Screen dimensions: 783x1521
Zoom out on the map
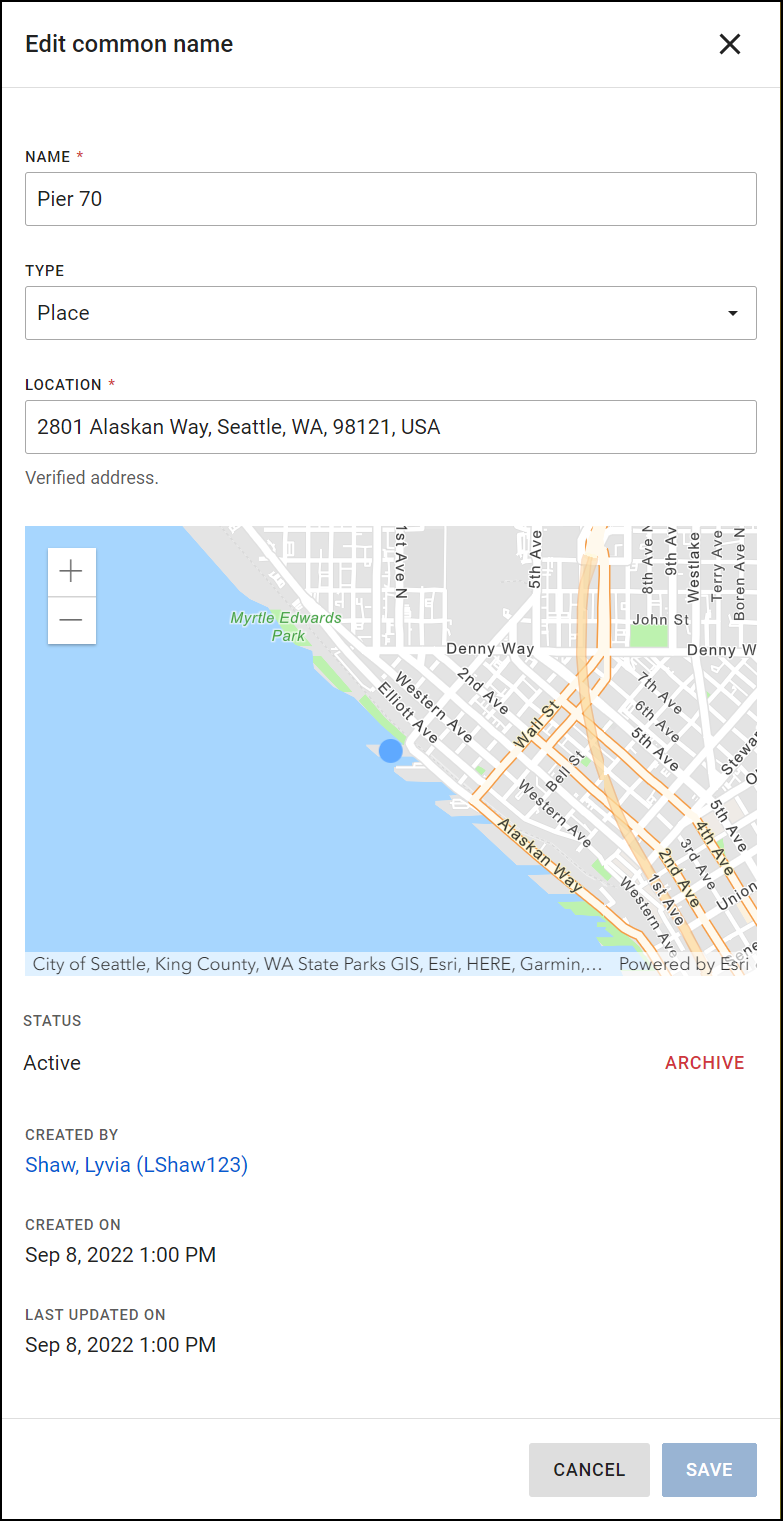tap(71, 620)
